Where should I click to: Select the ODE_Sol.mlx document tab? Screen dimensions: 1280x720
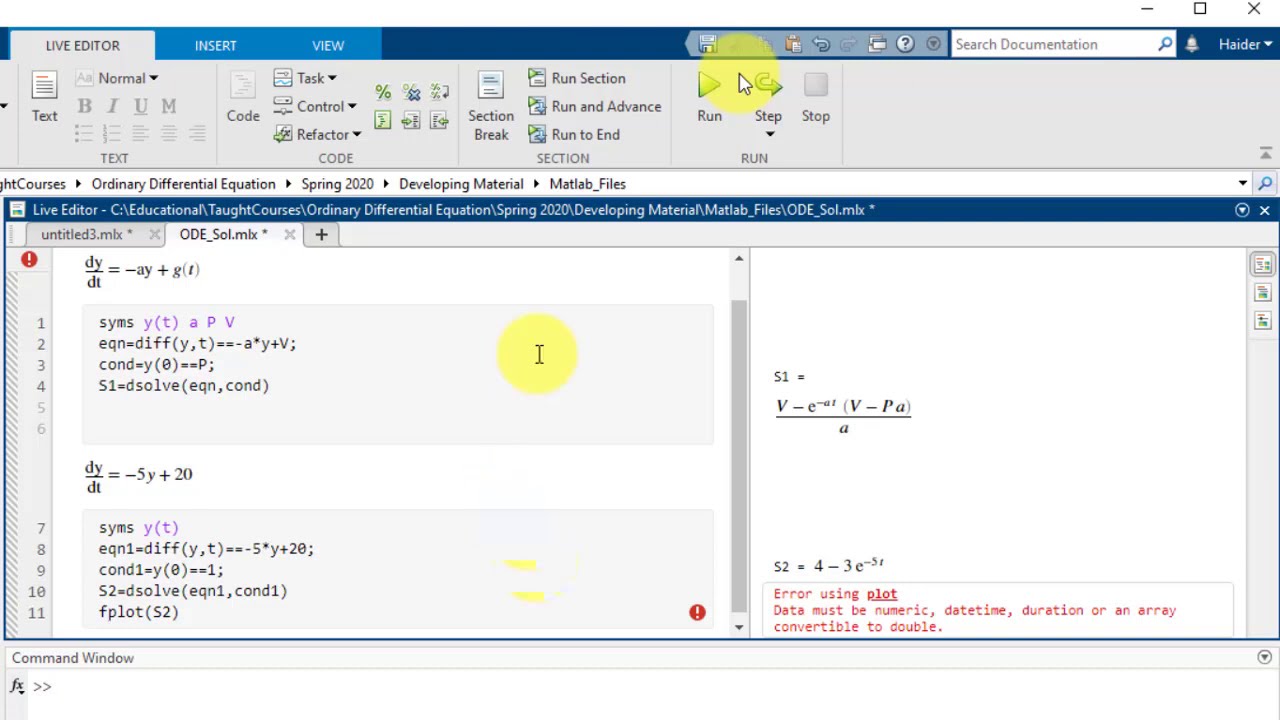click(224, 234)
